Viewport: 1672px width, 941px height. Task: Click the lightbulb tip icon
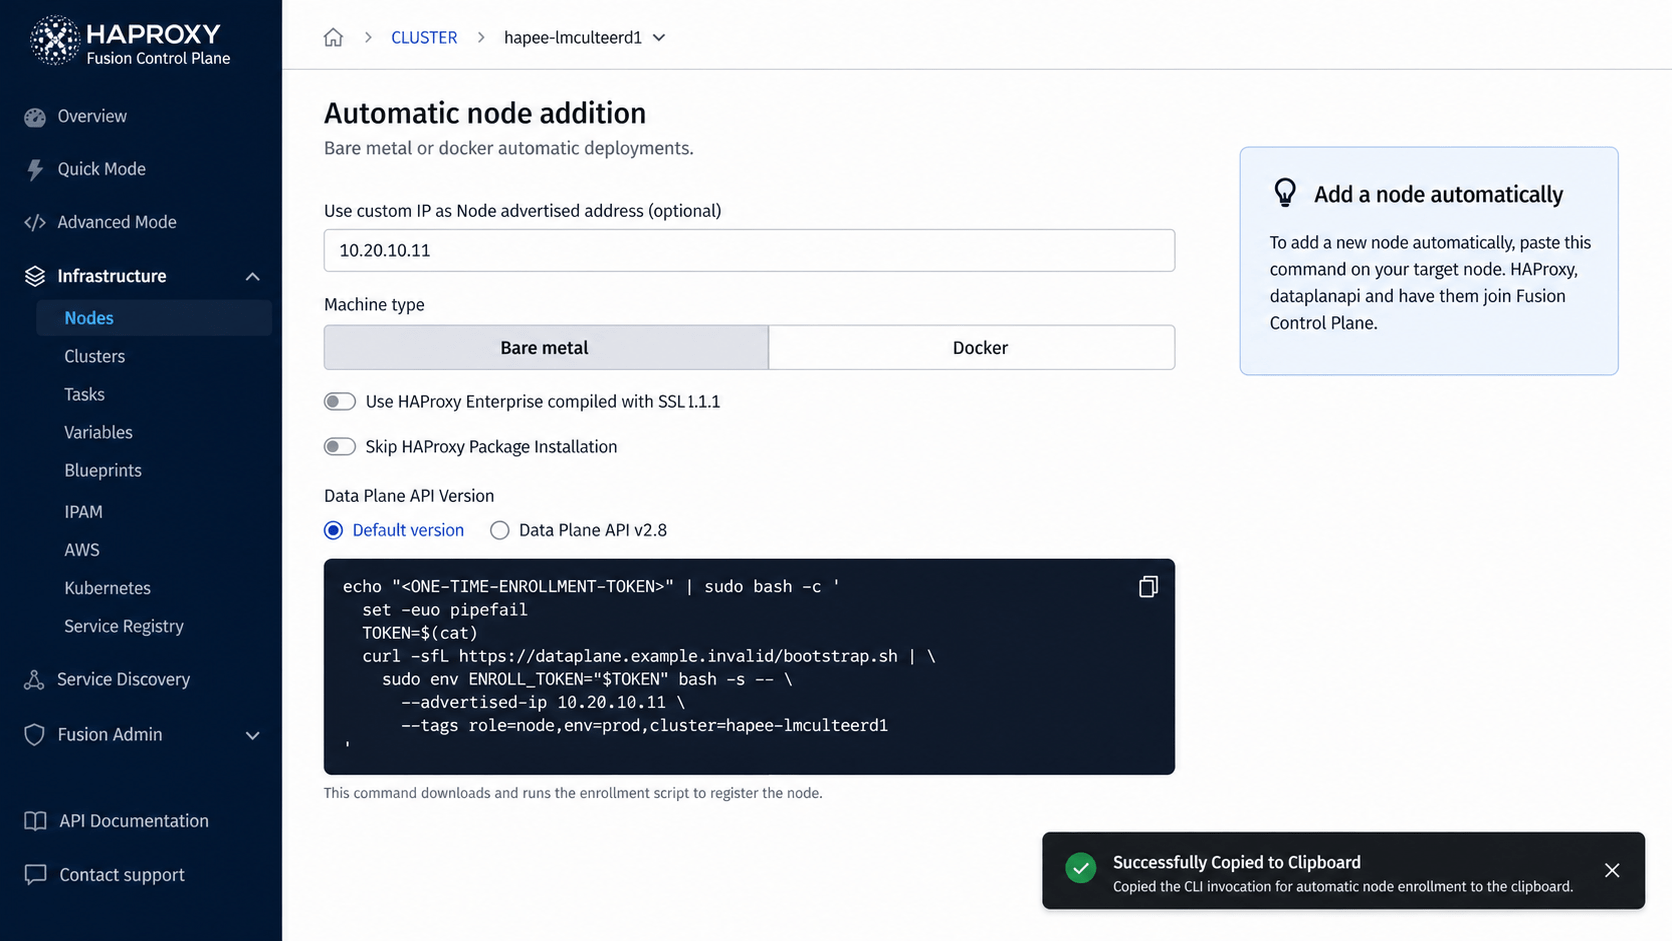coord(1285,193)
